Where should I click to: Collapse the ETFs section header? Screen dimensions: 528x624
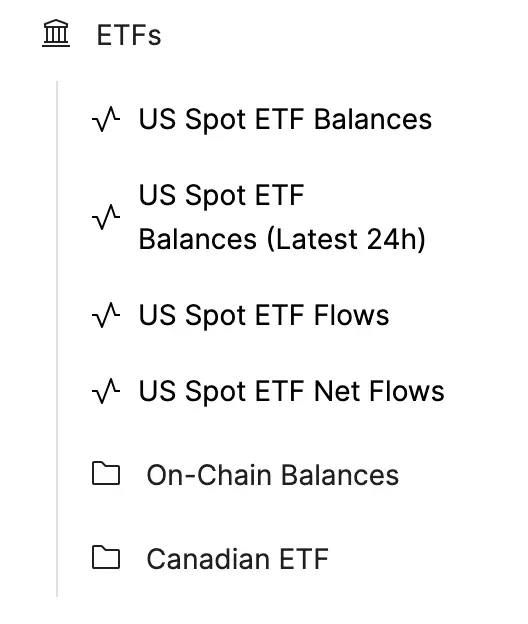coord(102,34)
